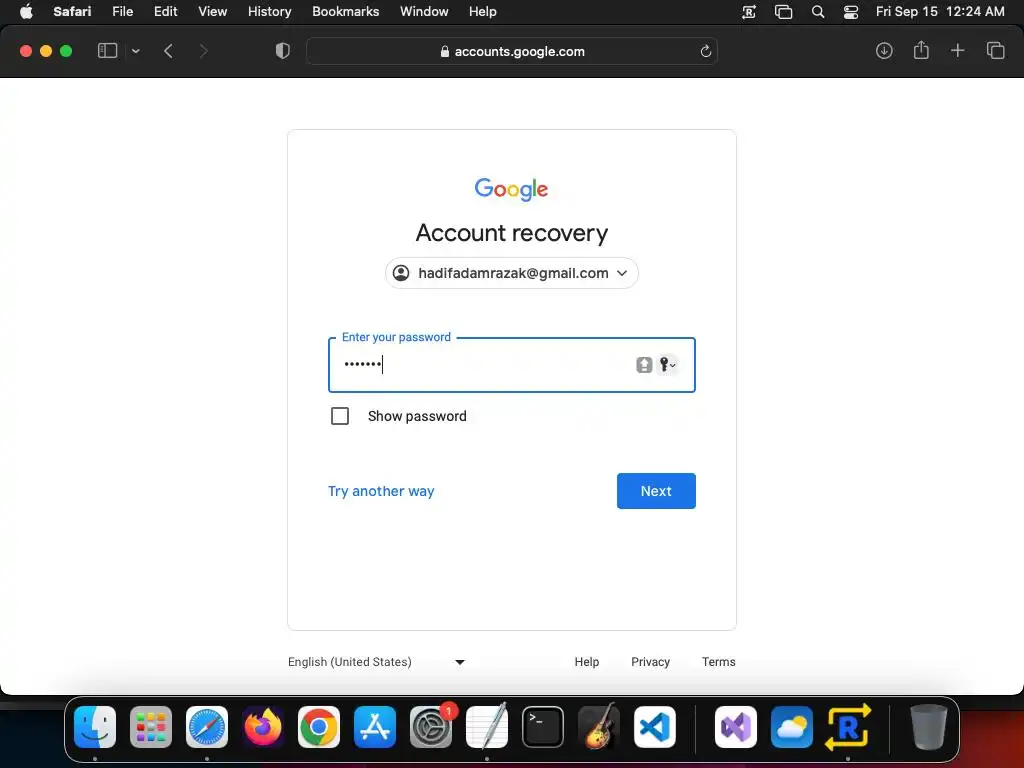1024x768 pixels.
Task: Open the Trash from the Dock
Action: point(928,727)
